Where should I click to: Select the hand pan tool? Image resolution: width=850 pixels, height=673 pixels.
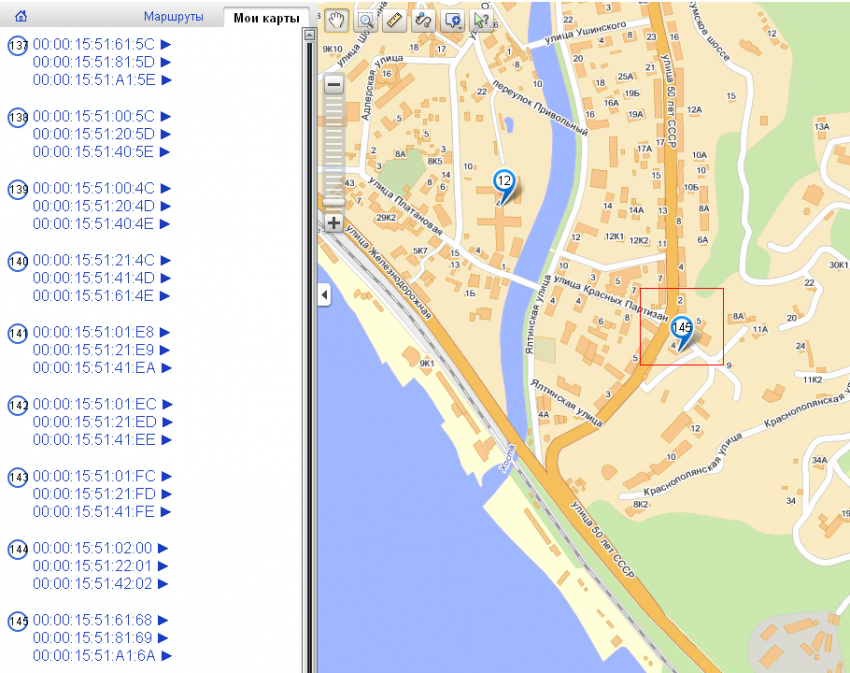tap(337, 20)
